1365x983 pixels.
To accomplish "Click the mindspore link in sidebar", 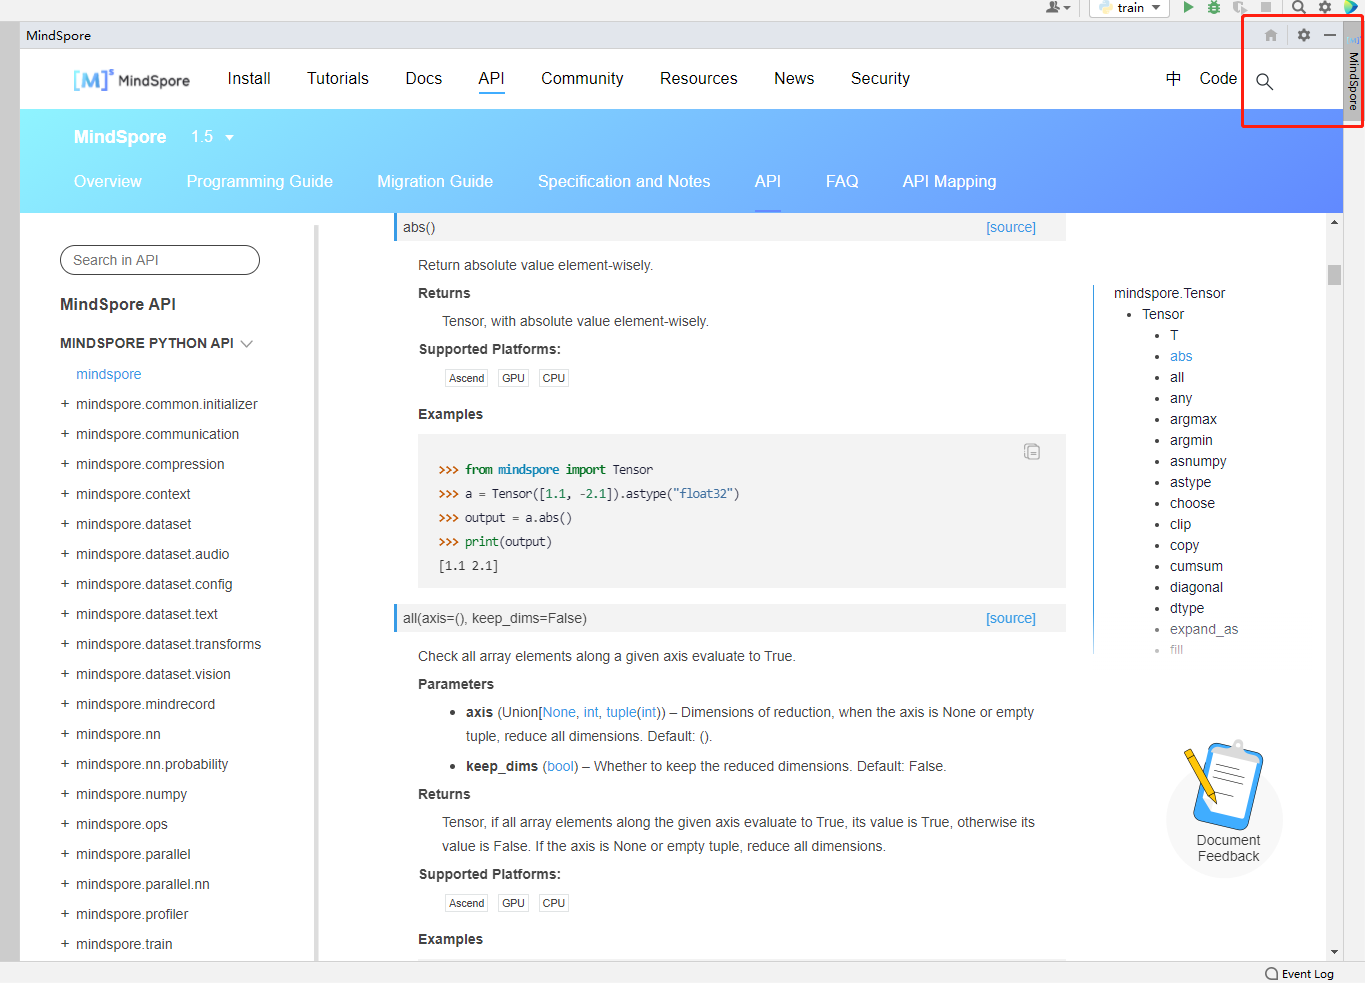I will tap(109, 374).
